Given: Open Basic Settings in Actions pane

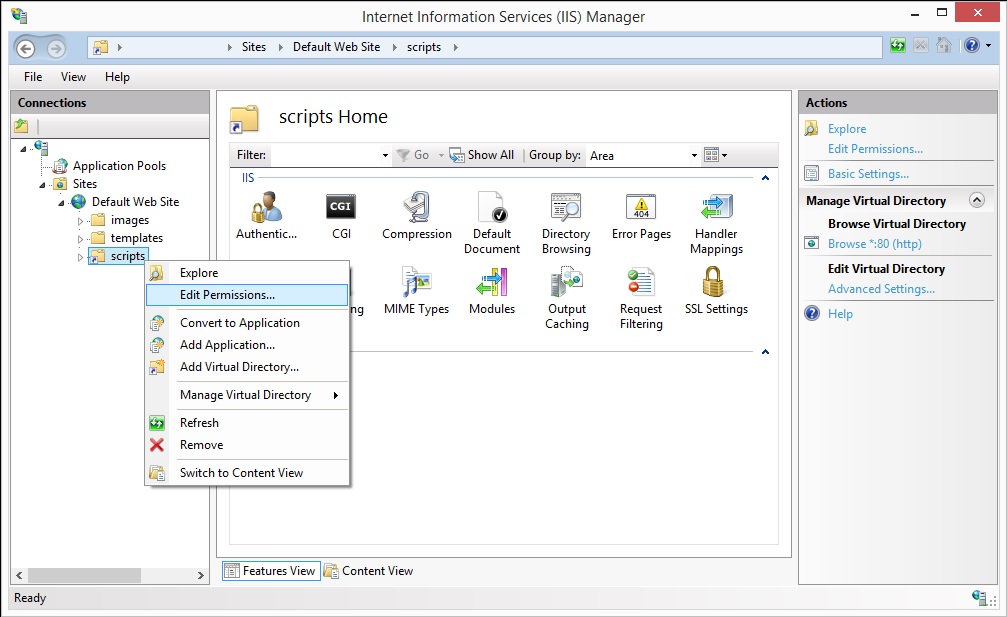Looking at the screenshot, I should (868, 174).
